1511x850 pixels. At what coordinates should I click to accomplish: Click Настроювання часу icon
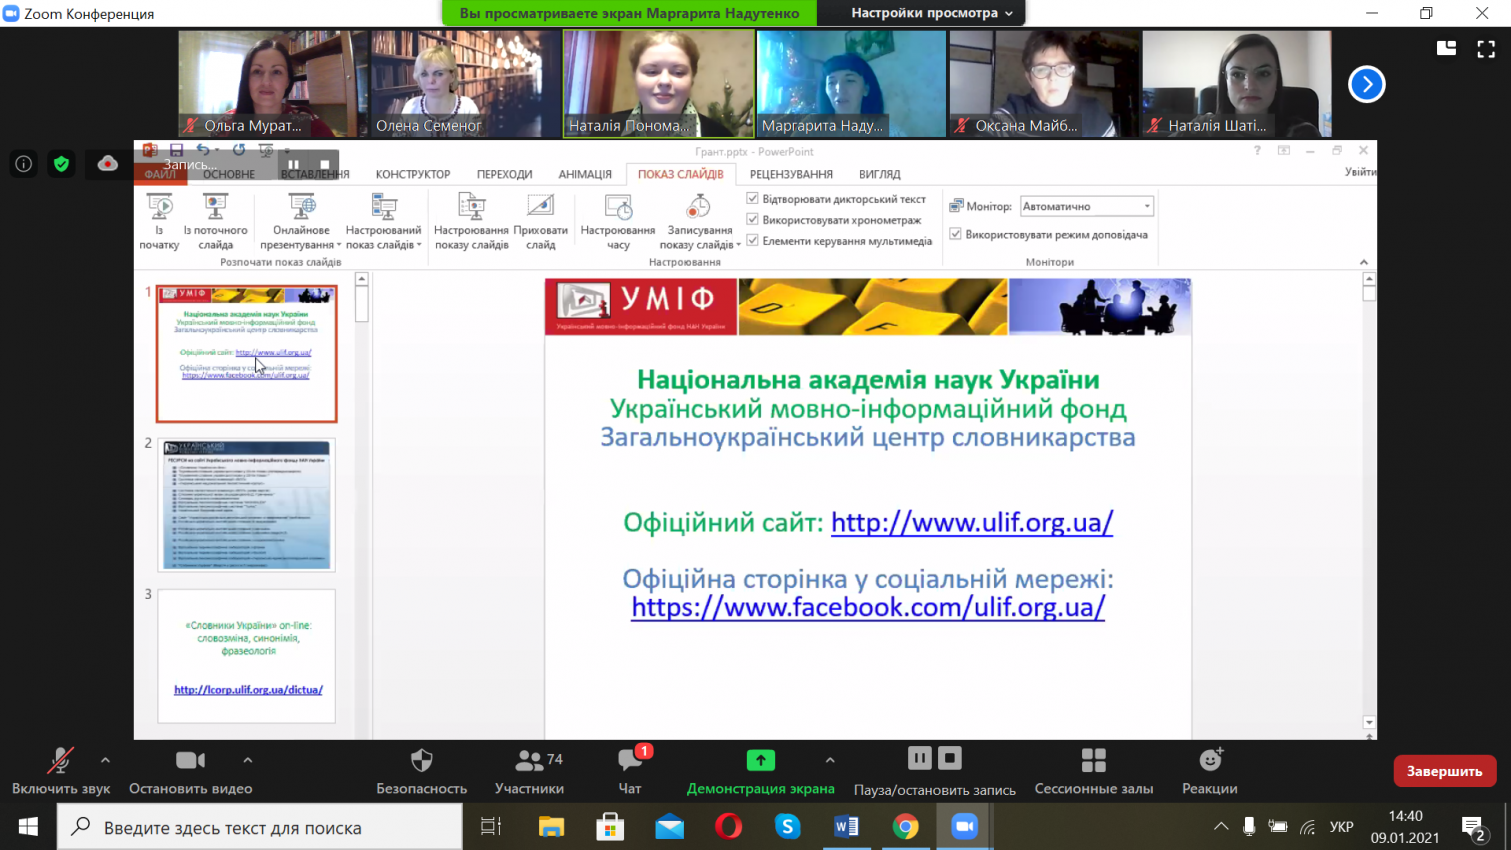pyautogui.click(x=618, y=209)
